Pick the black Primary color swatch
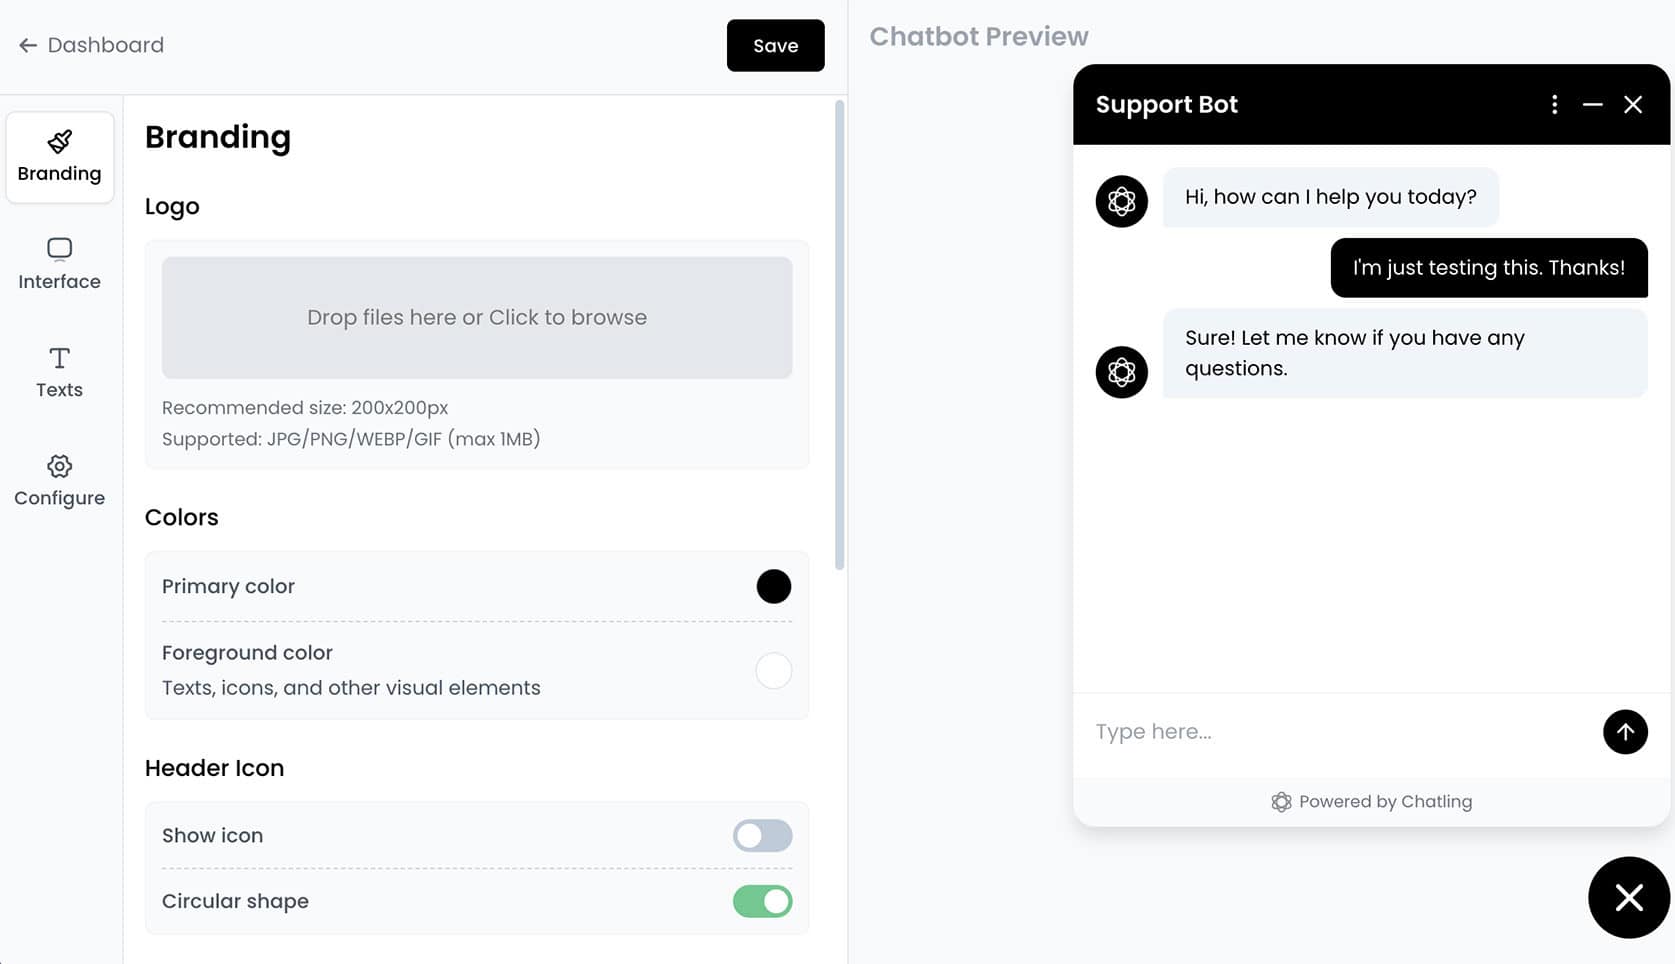This screenshot has width=1675, height=964. [x=773, y=587]
